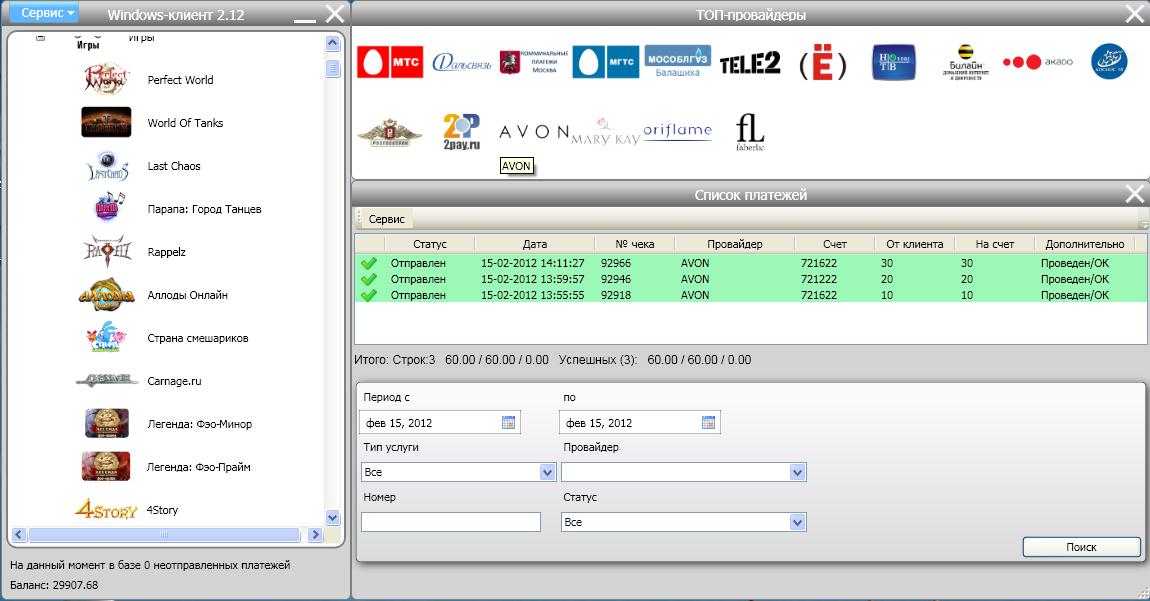Click the 4Story game icon
Screen dimensions: 1150x601
106,509
